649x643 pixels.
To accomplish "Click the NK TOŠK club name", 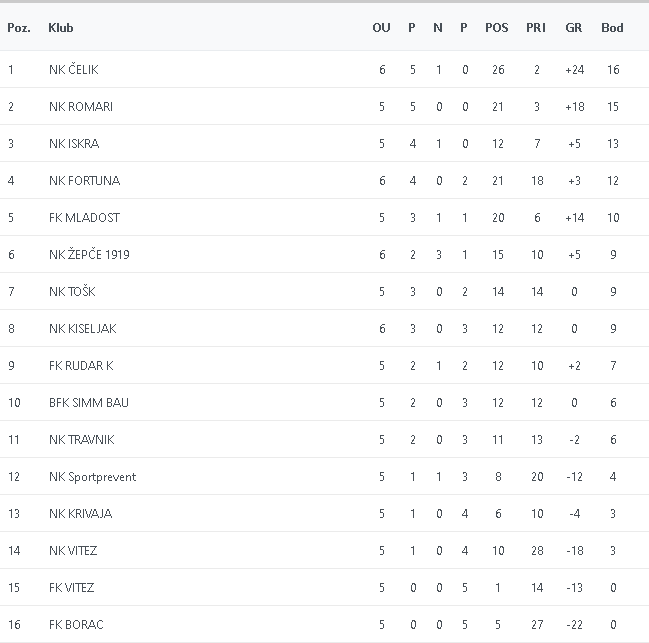I will pyautogui.click(x=72, y=292).
